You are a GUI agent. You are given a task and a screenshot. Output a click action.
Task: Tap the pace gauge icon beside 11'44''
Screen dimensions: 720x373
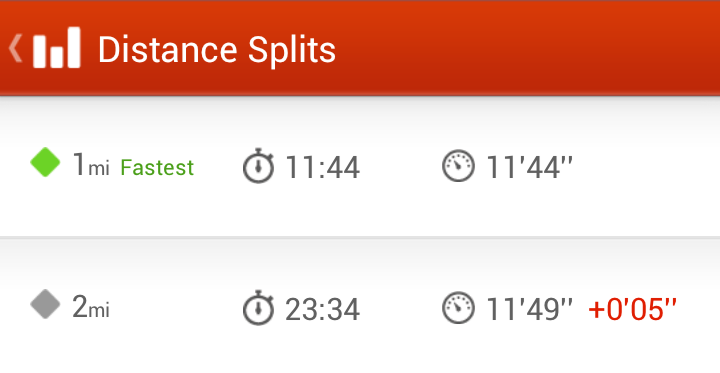tap(458, 166)
